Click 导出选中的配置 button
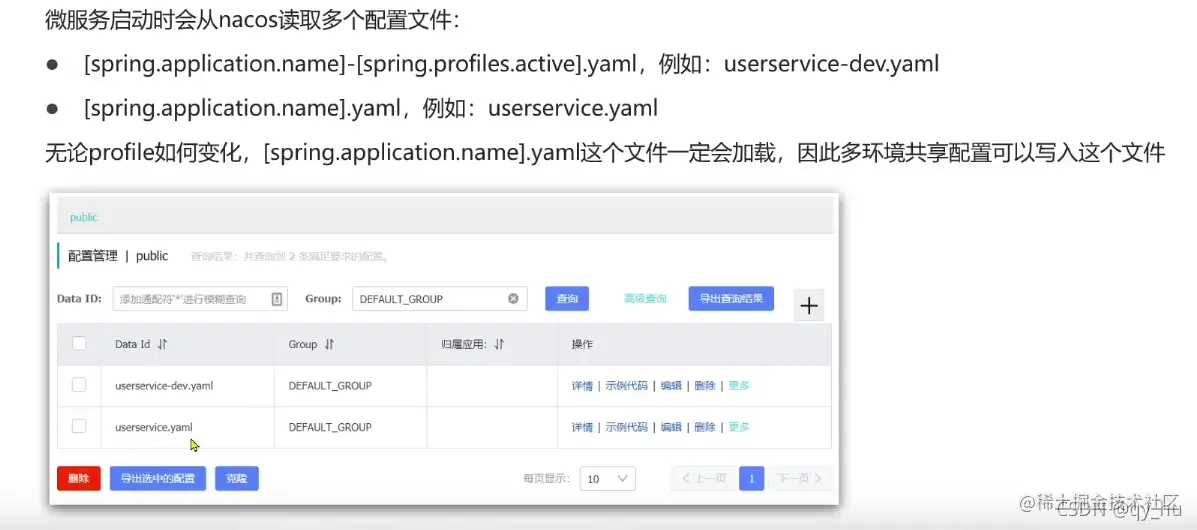The height and width of the screenshot is (530, 1197). tap(158, 479)
